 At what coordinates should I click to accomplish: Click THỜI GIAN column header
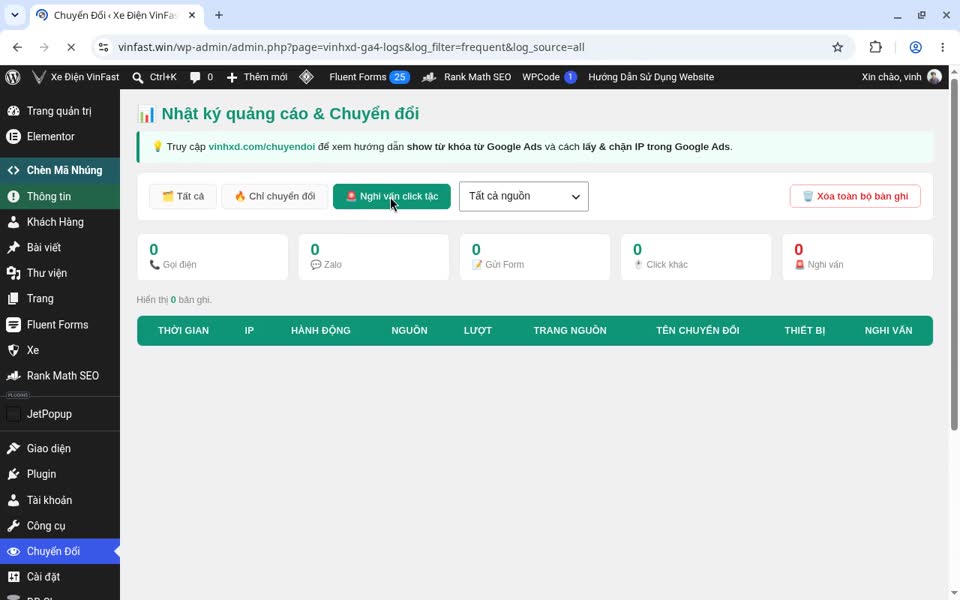pyautogui.click(x=183, y=331)
